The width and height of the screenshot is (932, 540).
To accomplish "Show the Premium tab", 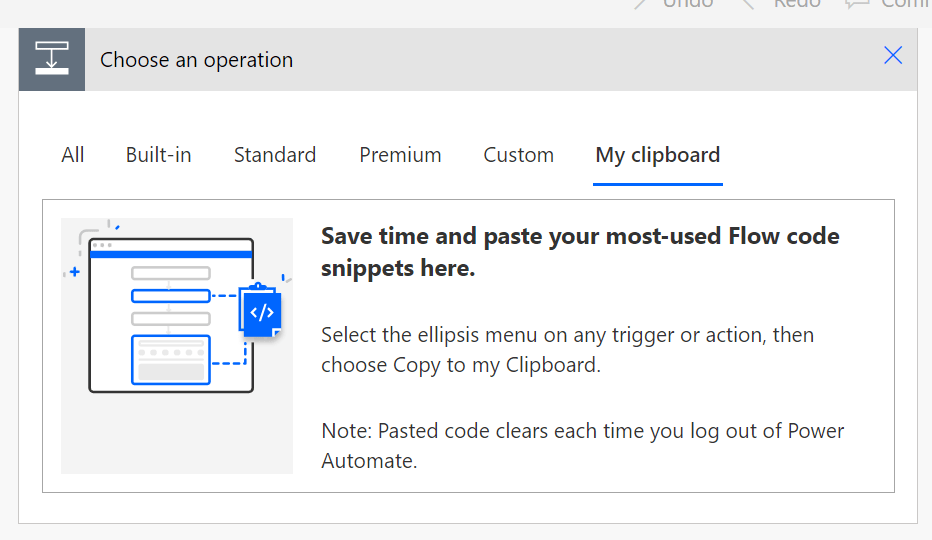I will pyautogui.click(x=400, y=155).
